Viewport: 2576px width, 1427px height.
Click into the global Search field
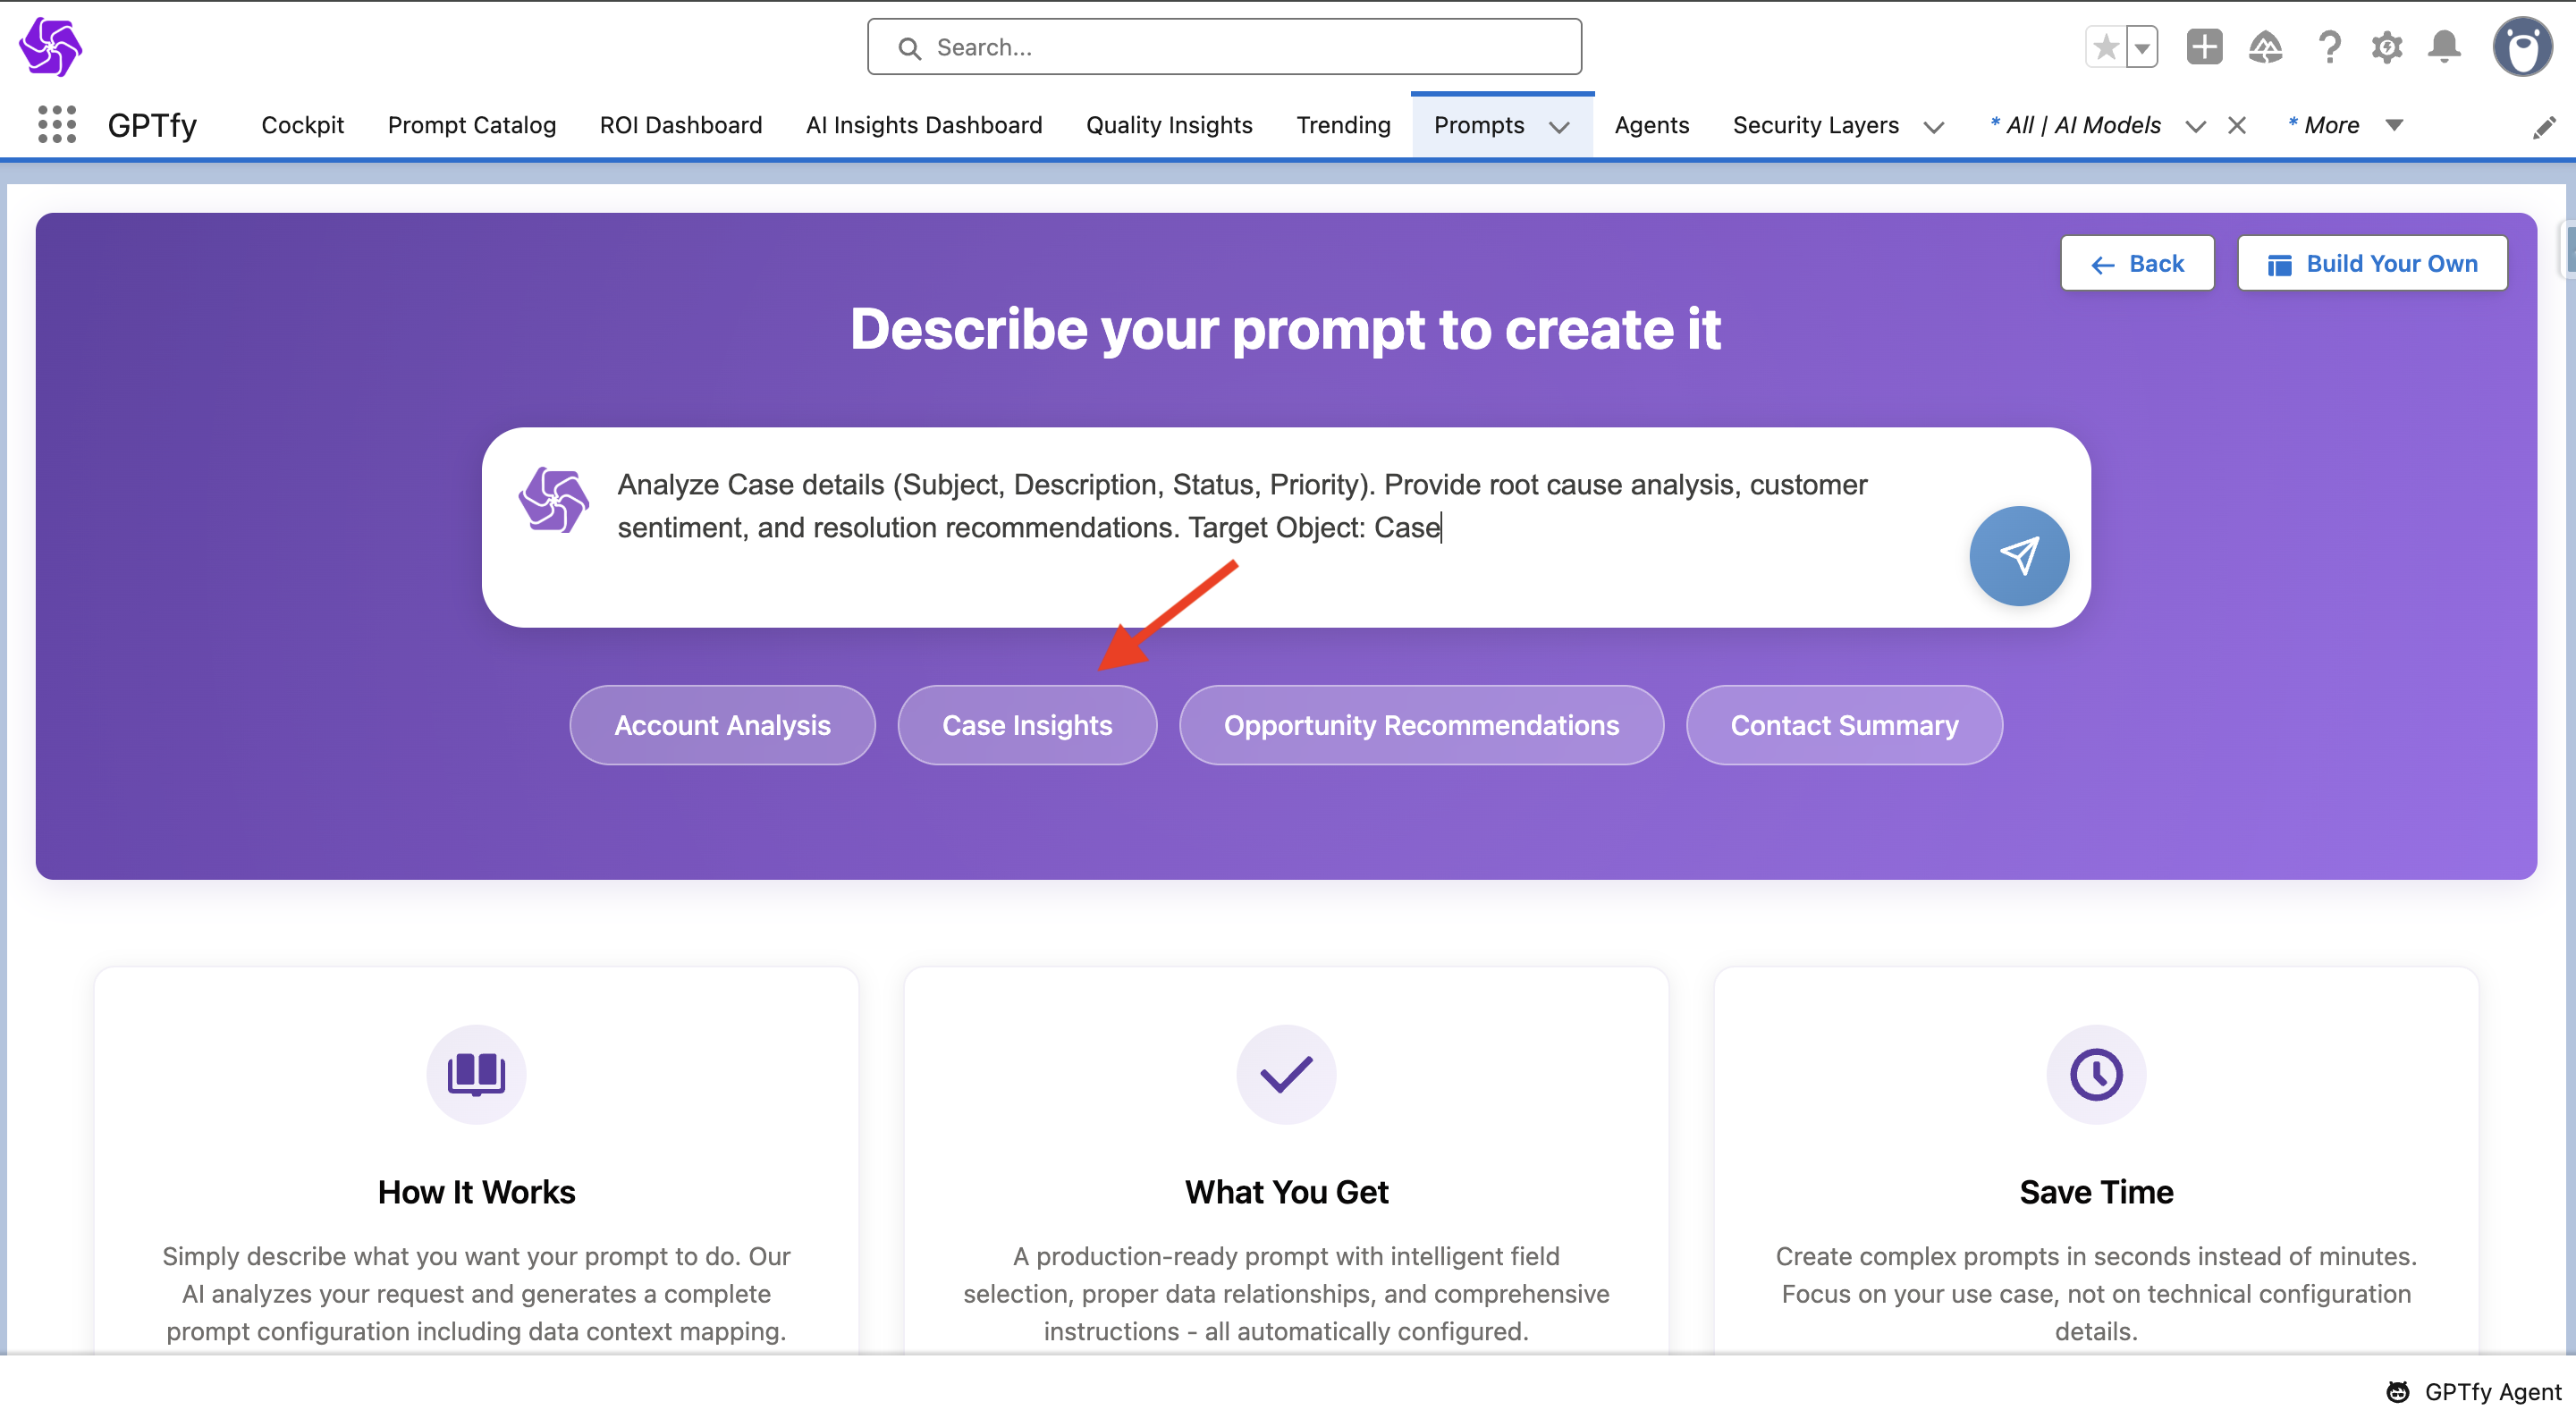1224,47
